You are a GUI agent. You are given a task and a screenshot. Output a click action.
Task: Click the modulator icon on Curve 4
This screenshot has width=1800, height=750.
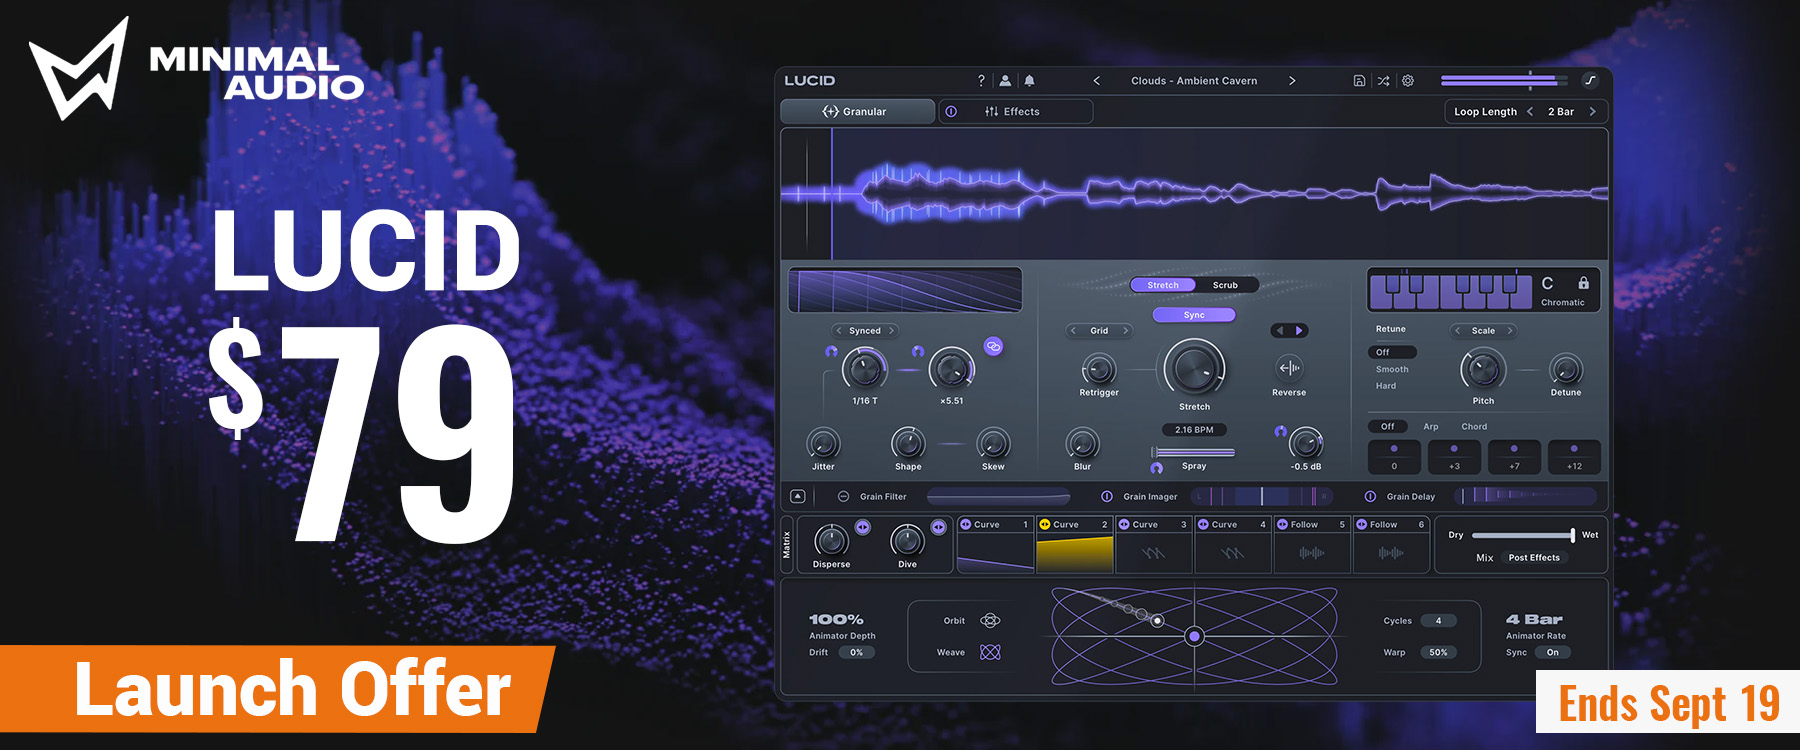(1203, 524)
